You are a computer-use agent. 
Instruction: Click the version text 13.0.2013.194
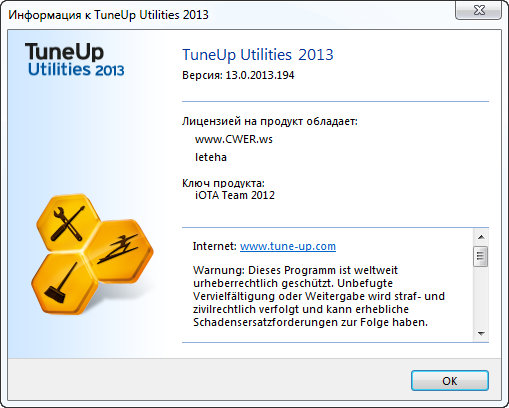(x=260, y=75)
